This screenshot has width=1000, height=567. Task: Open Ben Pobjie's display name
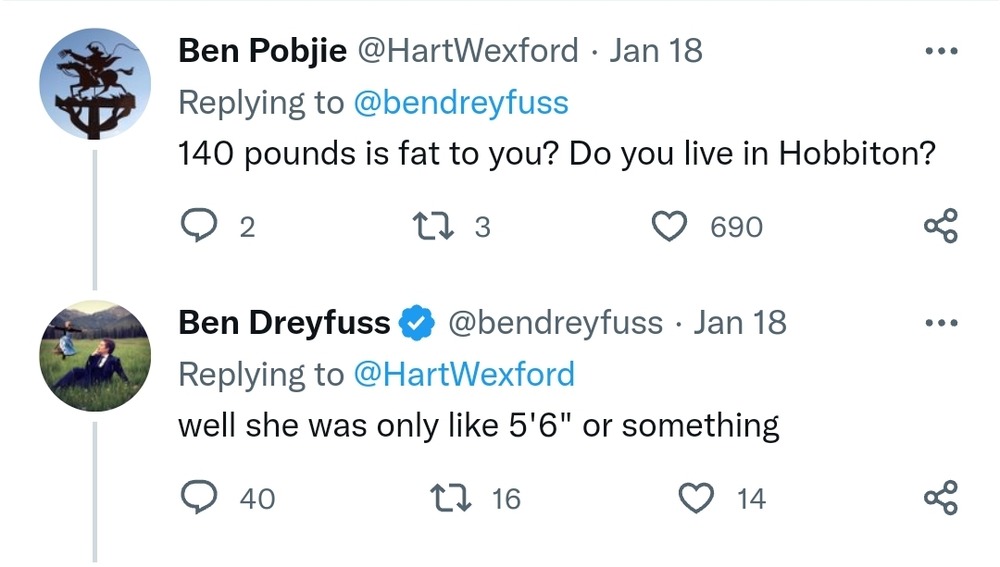[x=262, y=50]
